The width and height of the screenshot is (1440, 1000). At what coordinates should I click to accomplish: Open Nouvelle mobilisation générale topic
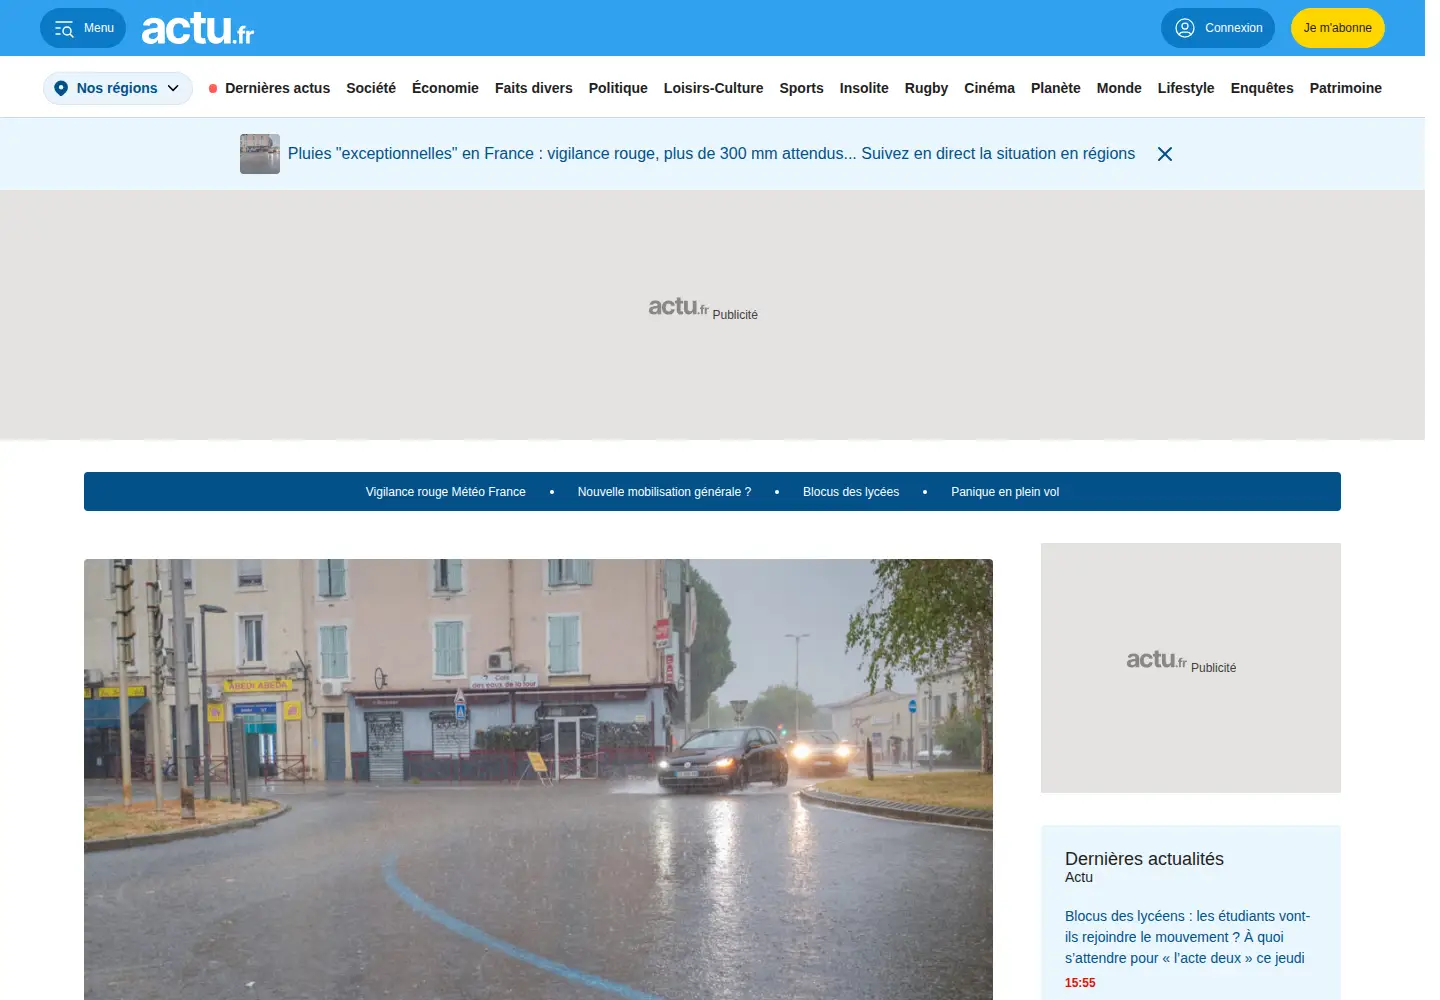664,492
